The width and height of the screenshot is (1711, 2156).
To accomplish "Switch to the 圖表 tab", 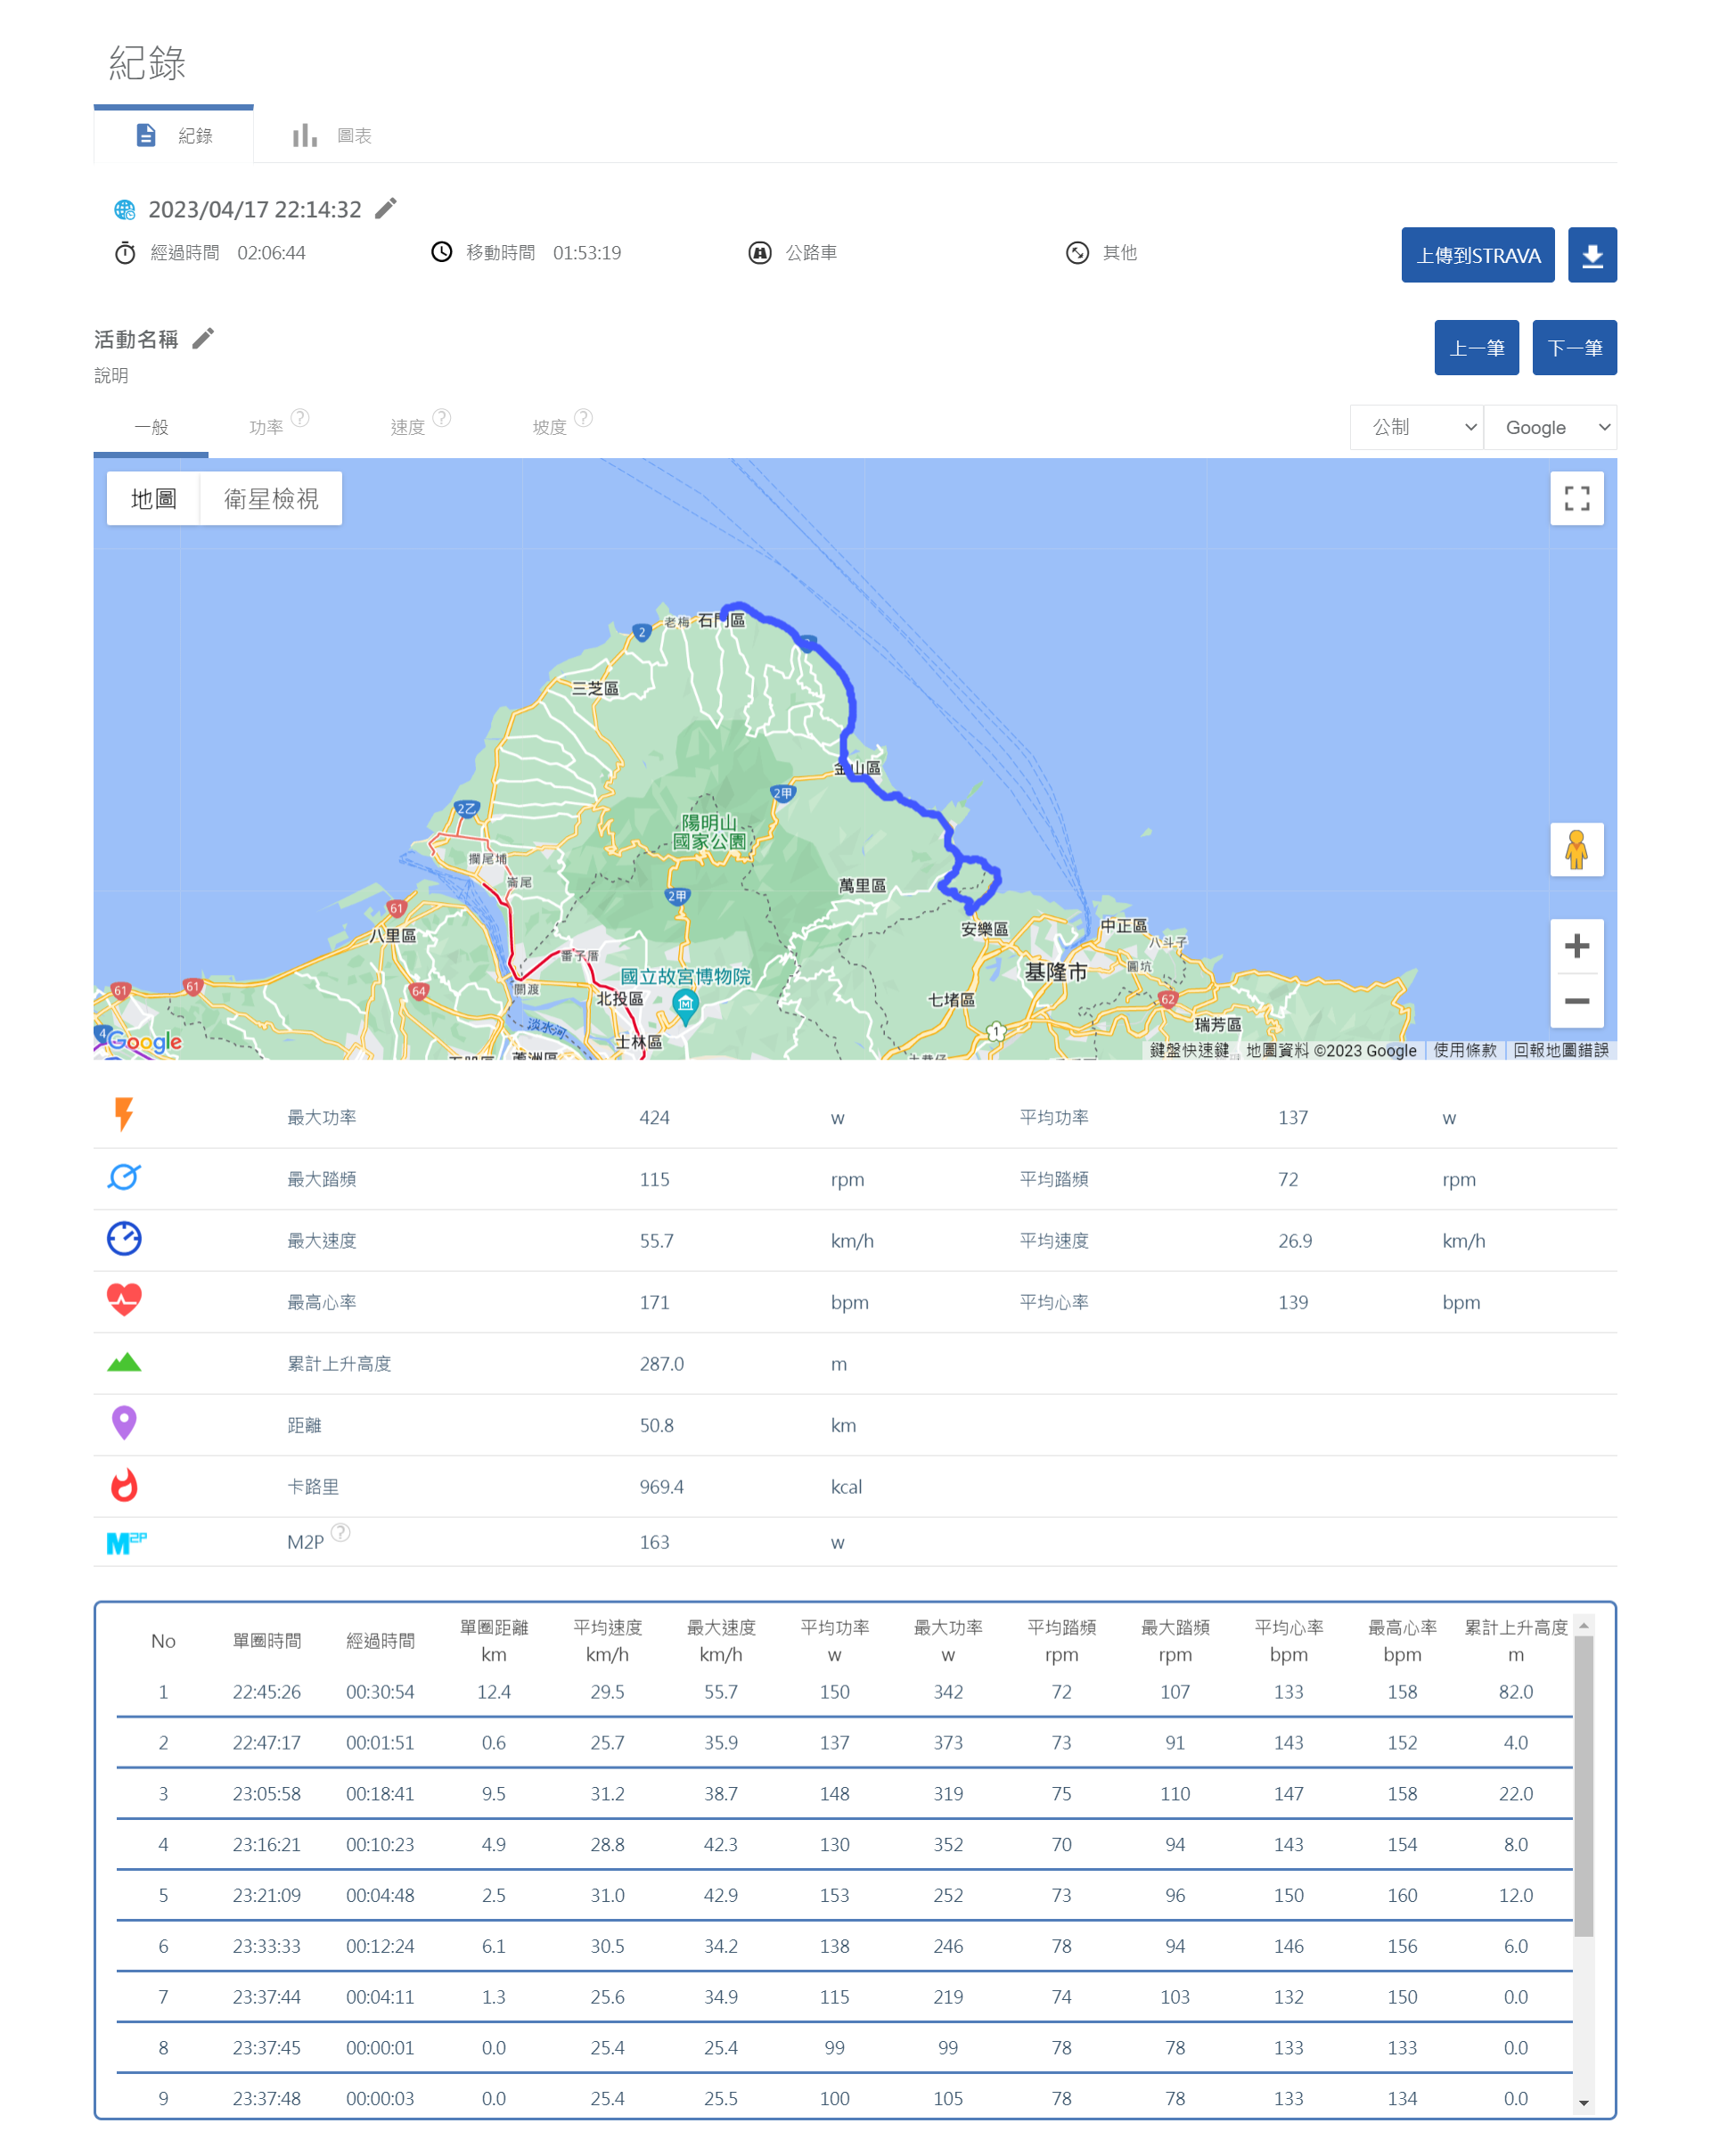I will tap(332, 135).
